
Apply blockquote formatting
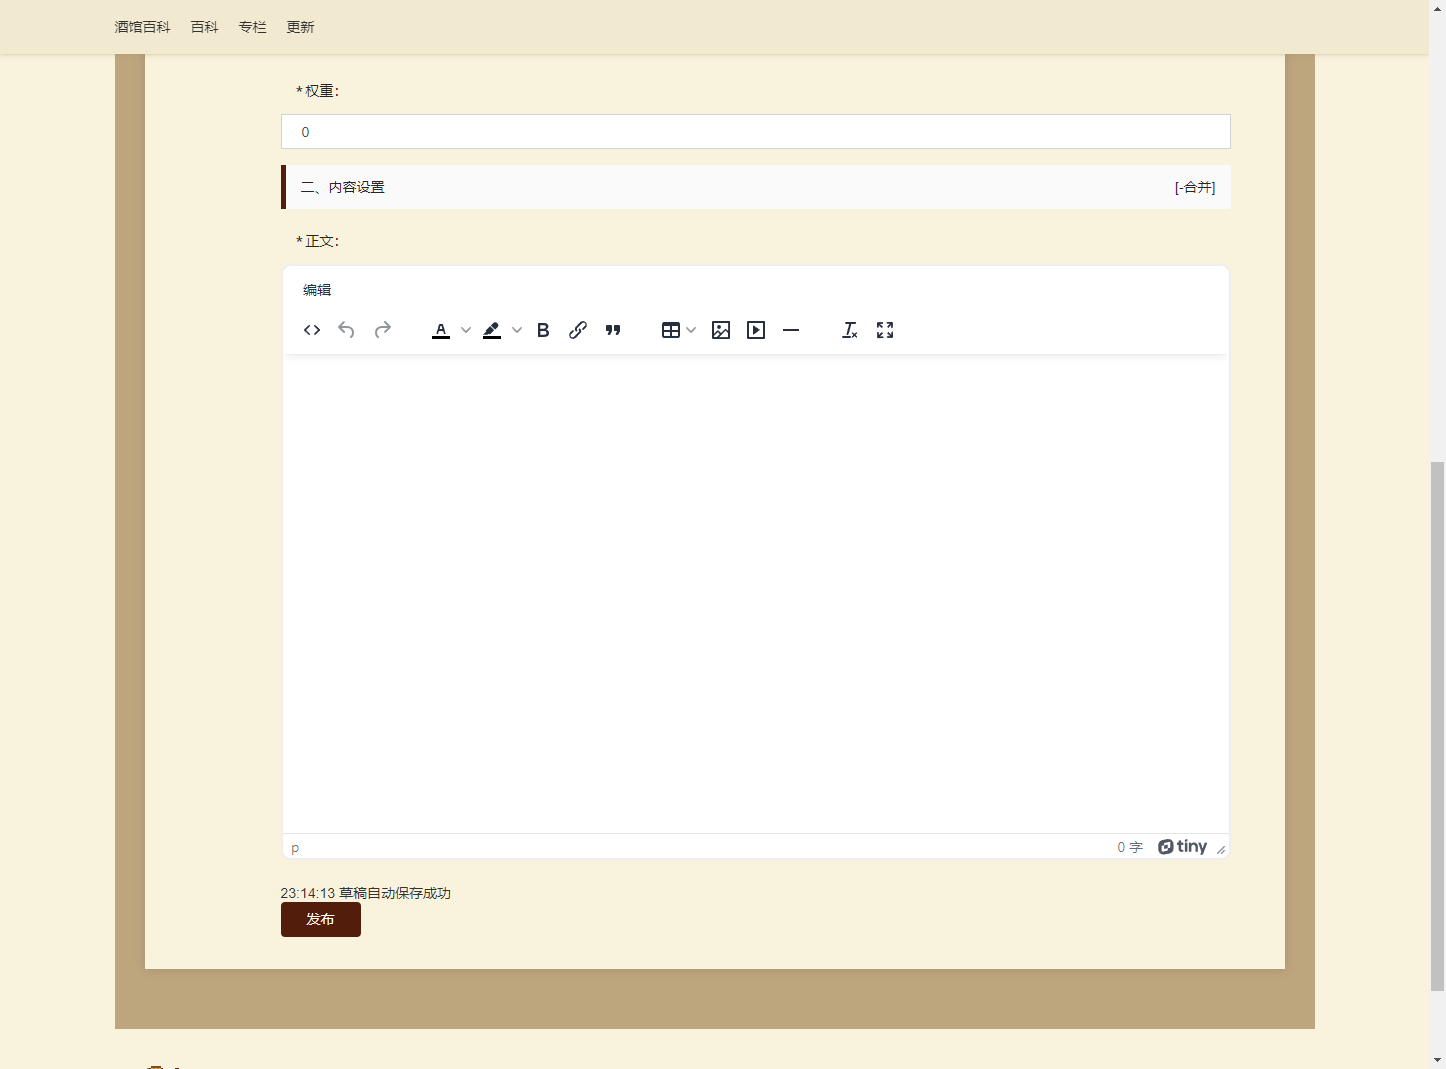click(613, 330)
